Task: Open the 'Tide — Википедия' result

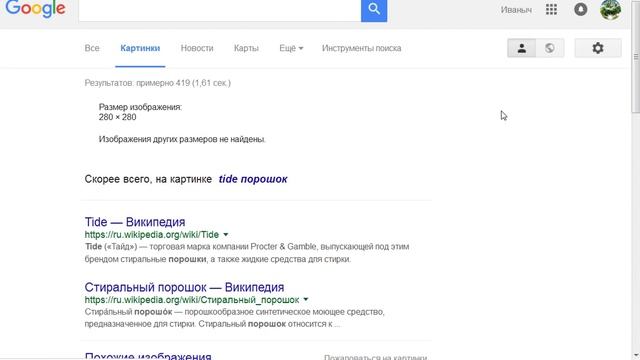Action: pos(135,222)
